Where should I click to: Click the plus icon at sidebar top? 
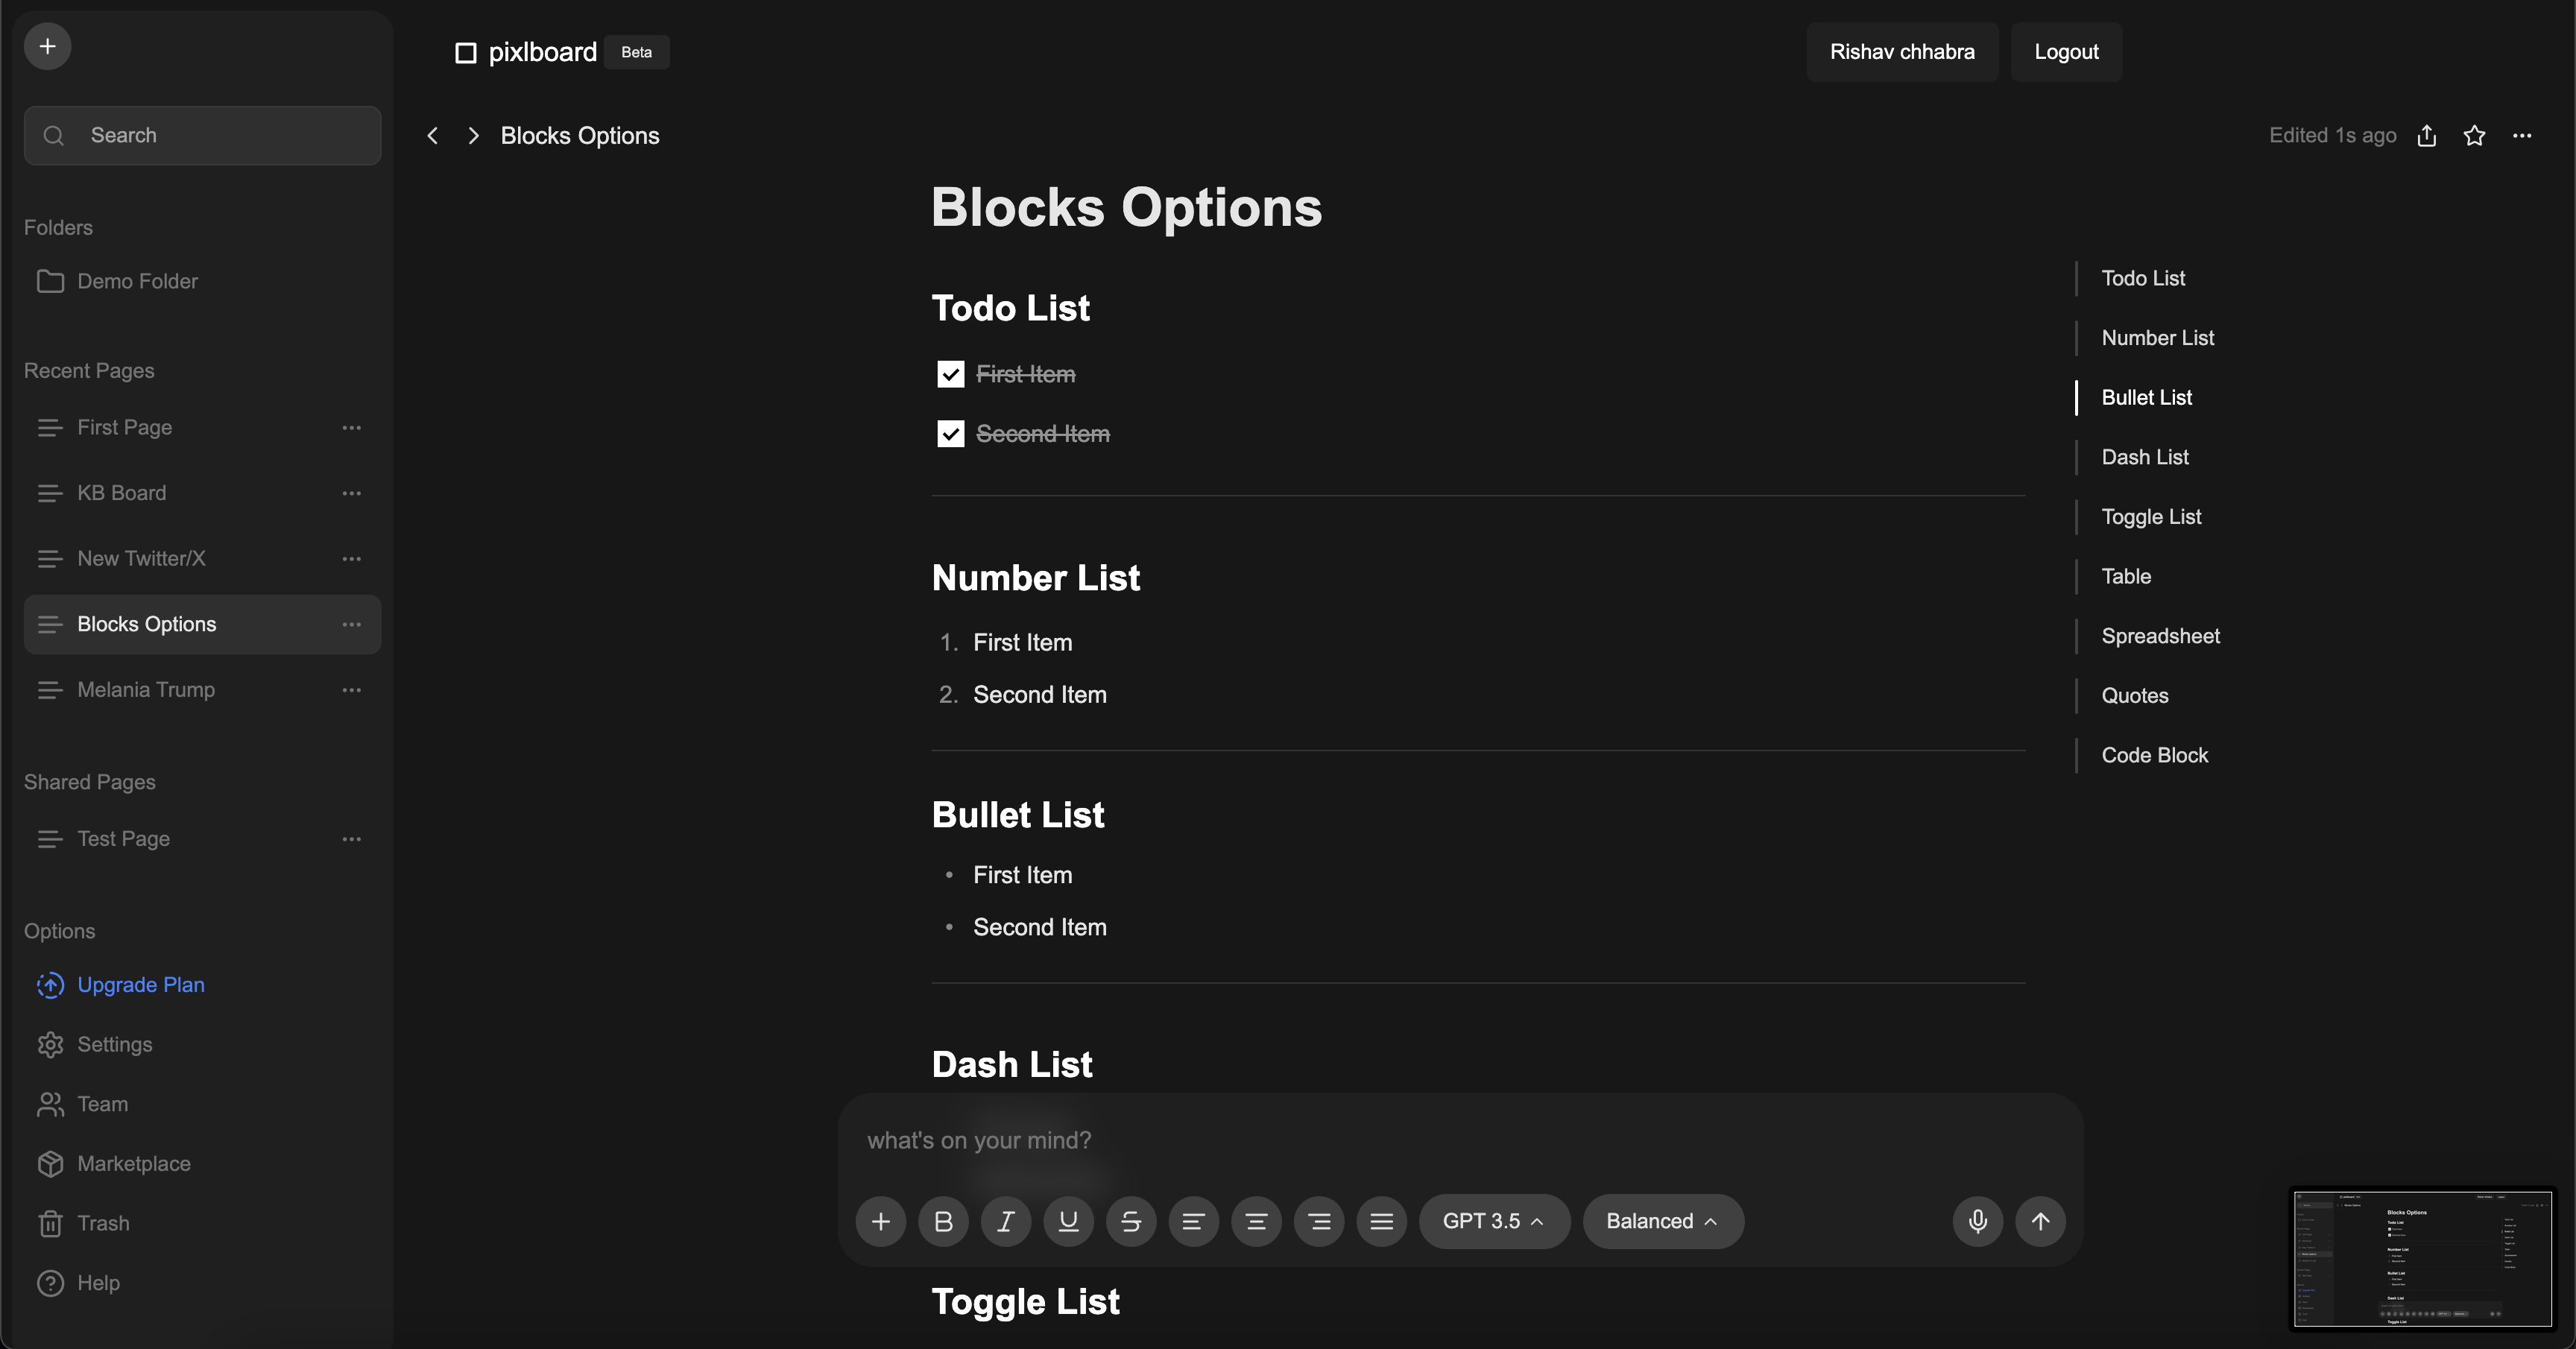pyautogui.click(x=47, y=46)
